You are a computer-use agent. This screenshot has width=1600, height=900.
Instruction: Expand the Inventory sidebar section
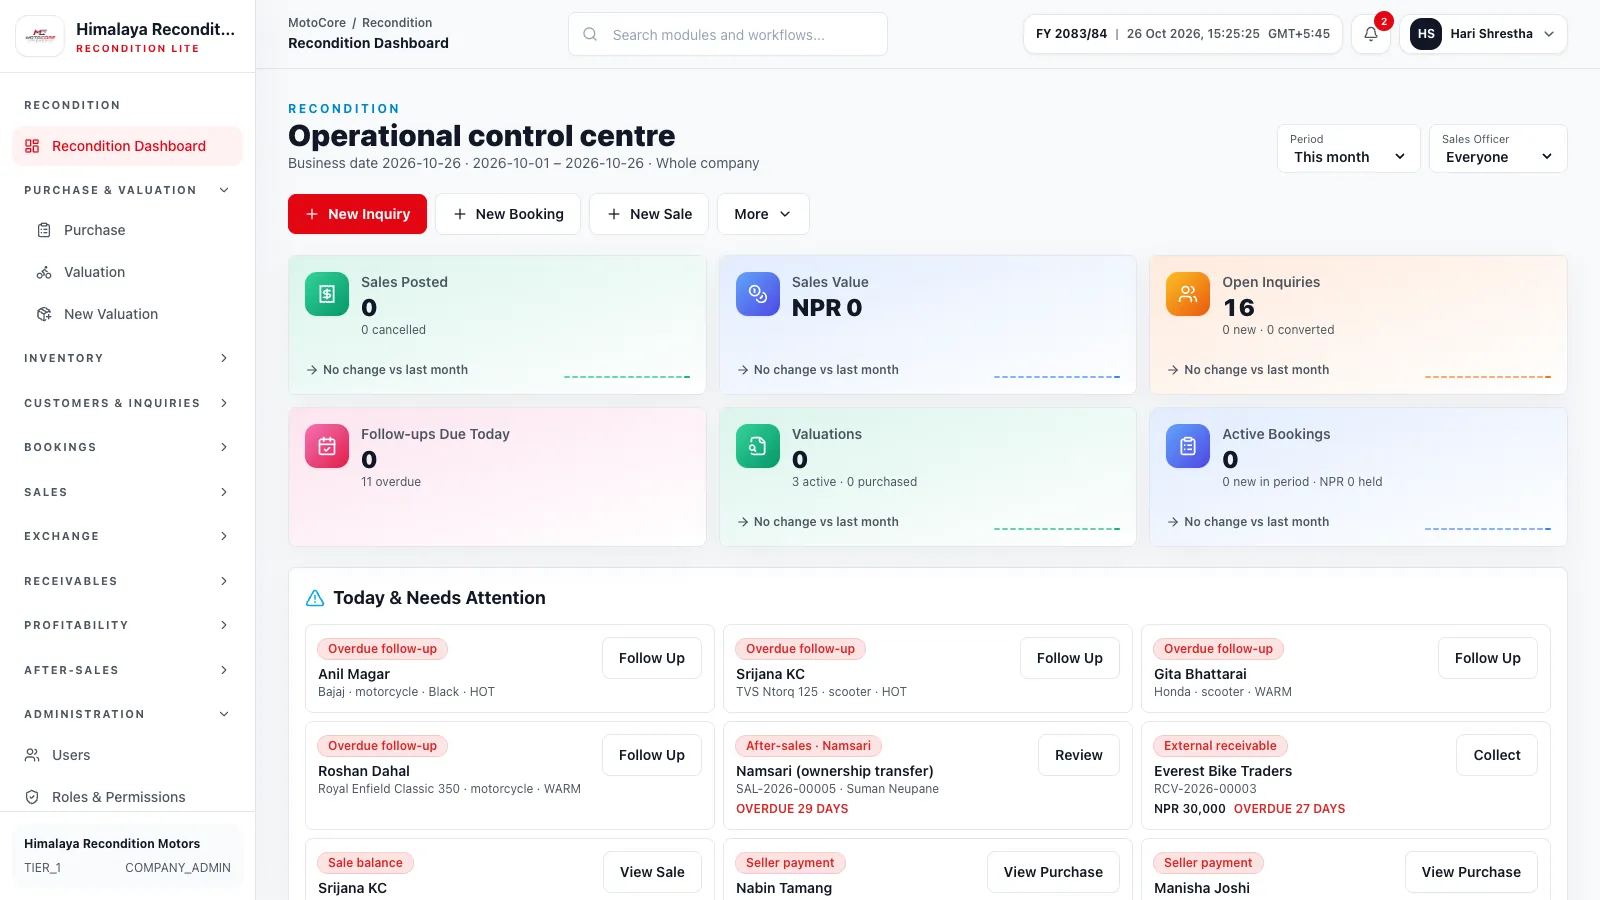pyautogui.click(x=127, y=358)
